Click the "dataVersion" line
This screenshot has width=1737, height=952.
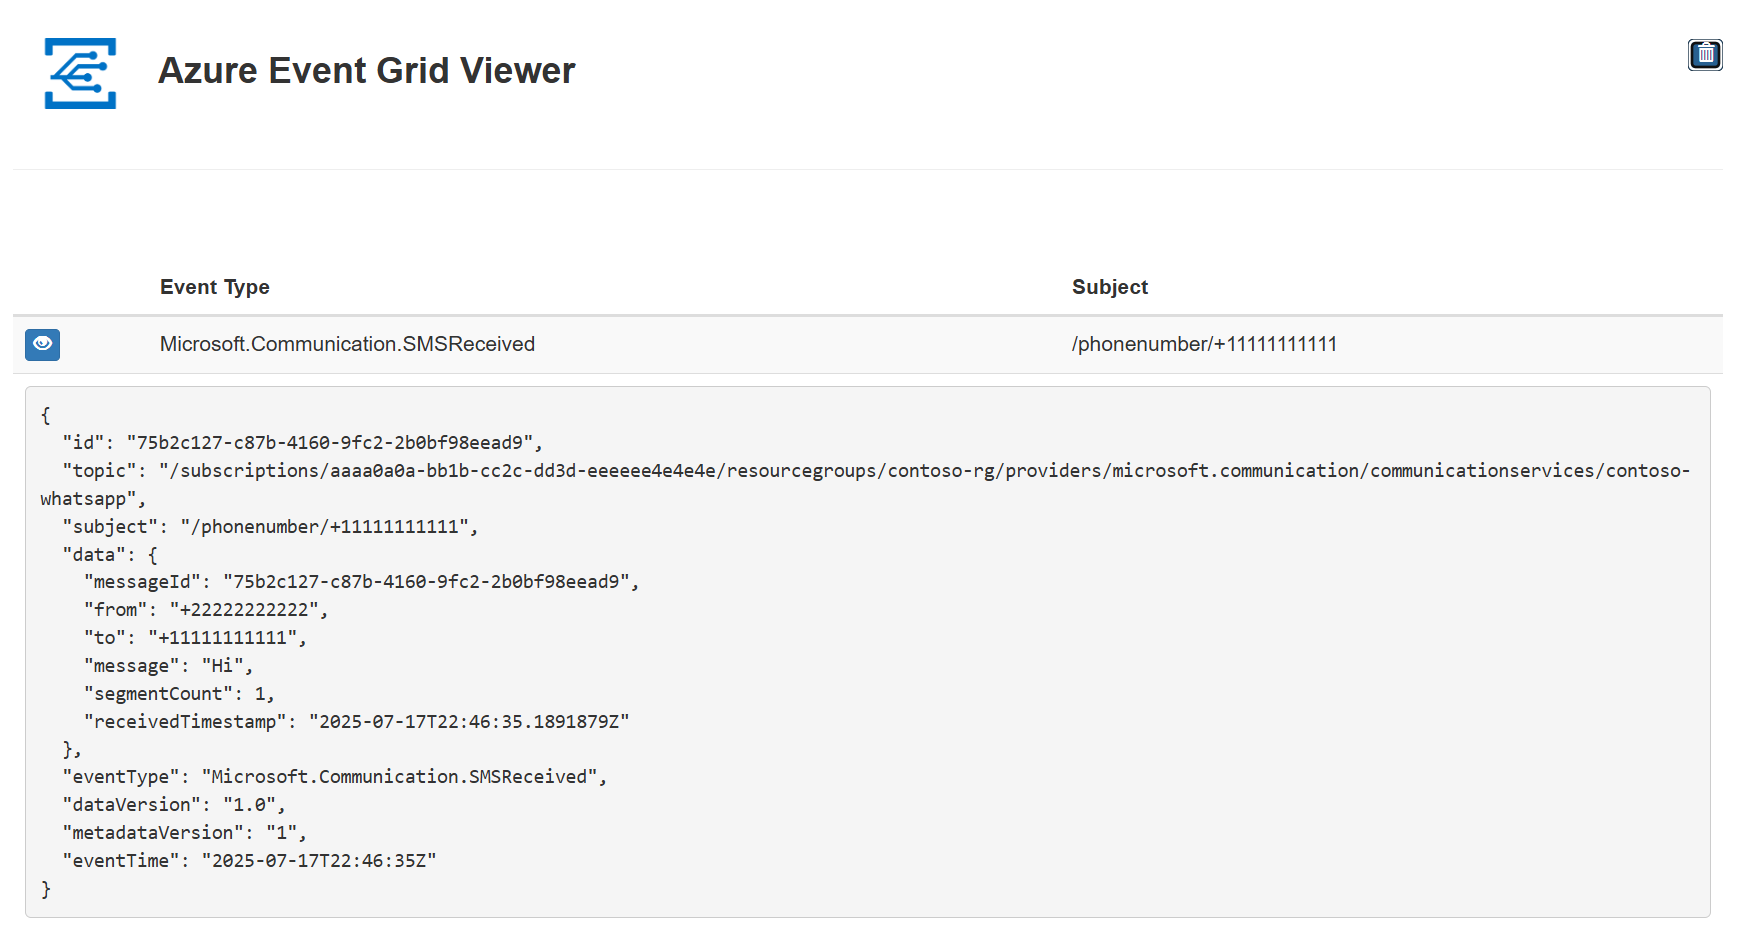coord(174,805)
